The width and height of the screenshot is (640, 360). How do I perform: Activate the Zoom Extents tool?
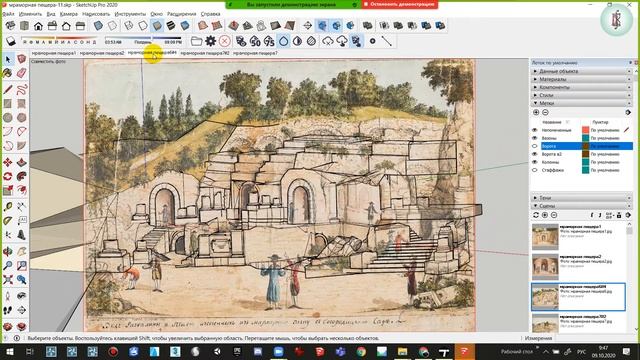[x=8, y=280]
